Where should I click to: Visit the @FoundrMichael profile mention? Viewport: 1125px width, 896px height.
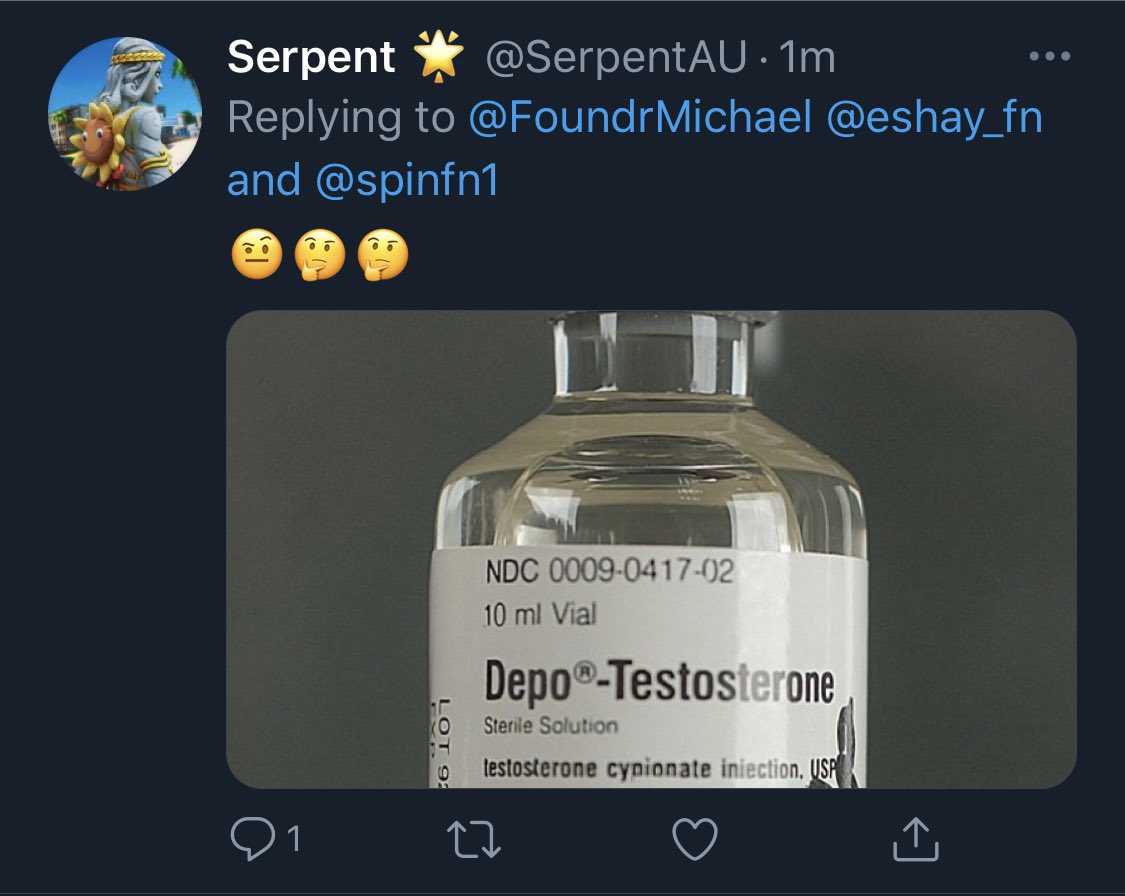(x=641, y=119)
